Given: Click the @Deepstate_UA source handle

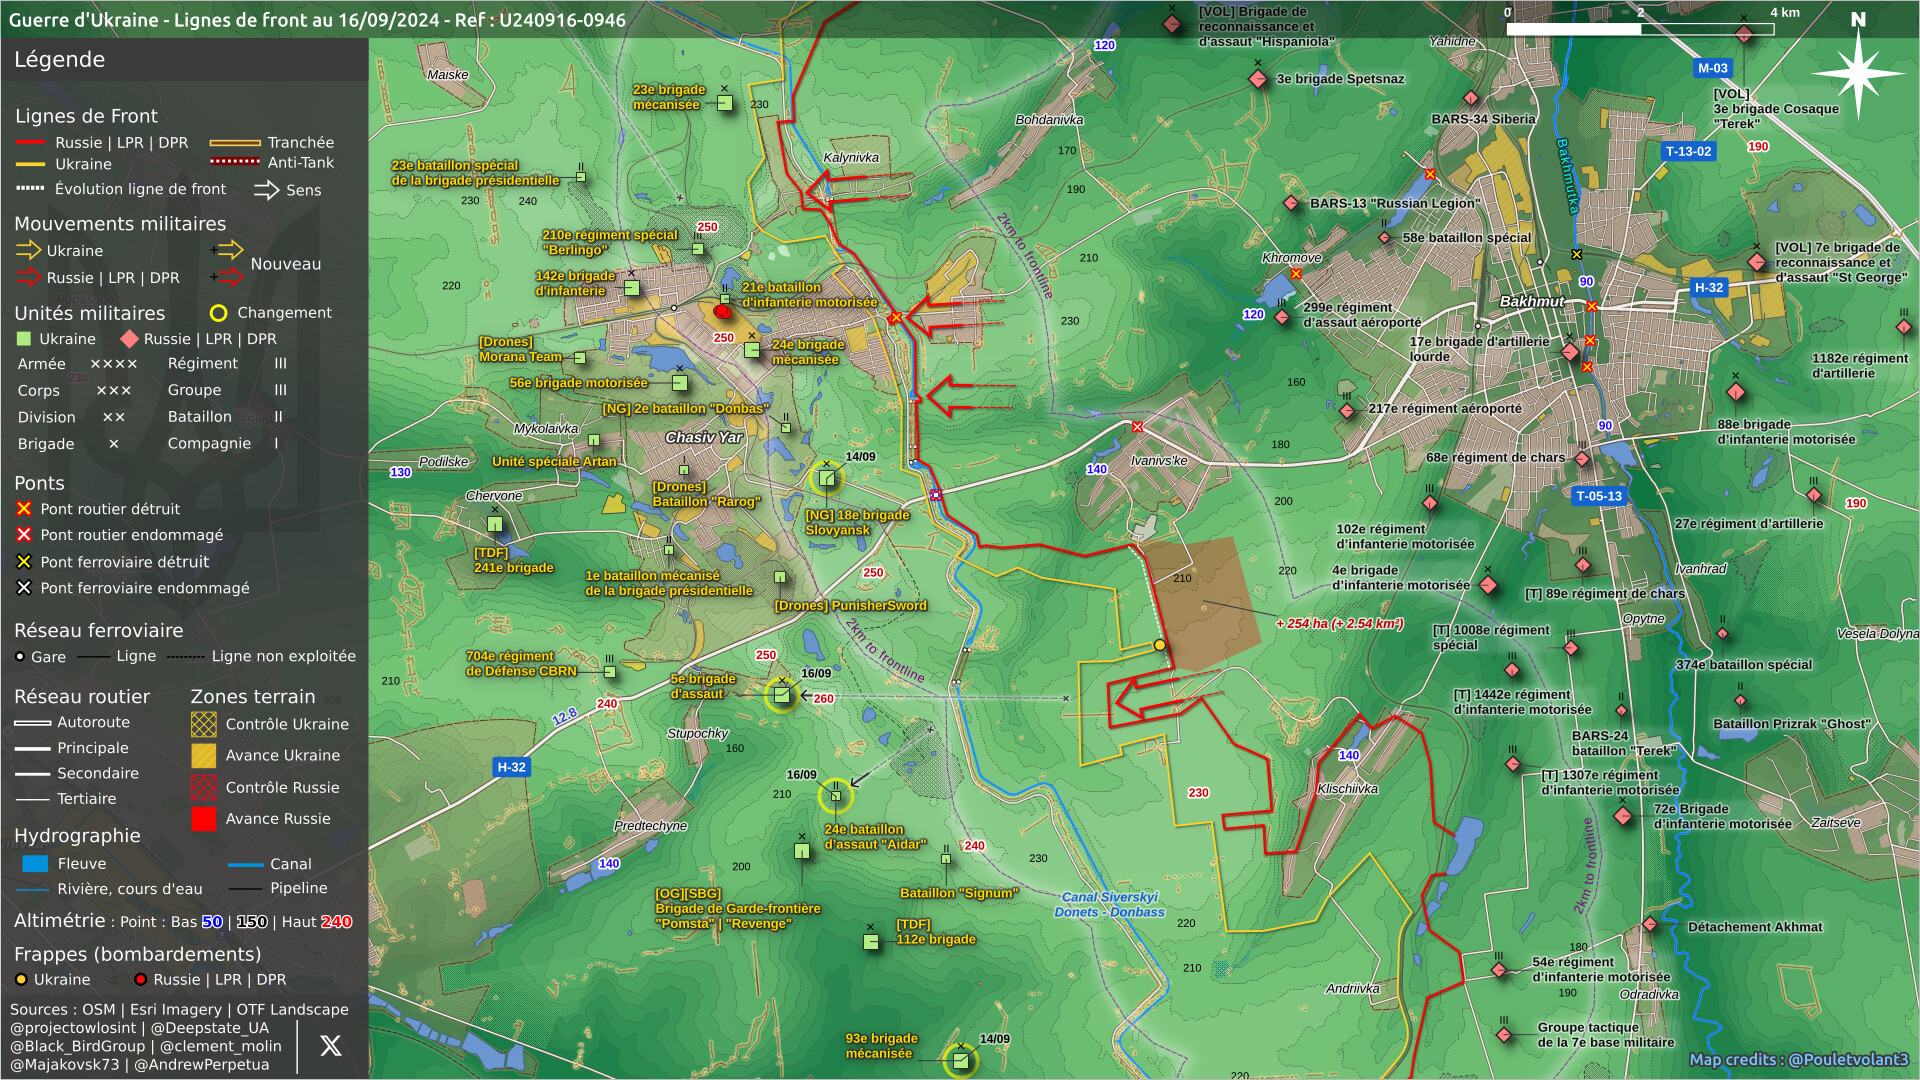Looking at the screenshot, I should point(210,1028).
